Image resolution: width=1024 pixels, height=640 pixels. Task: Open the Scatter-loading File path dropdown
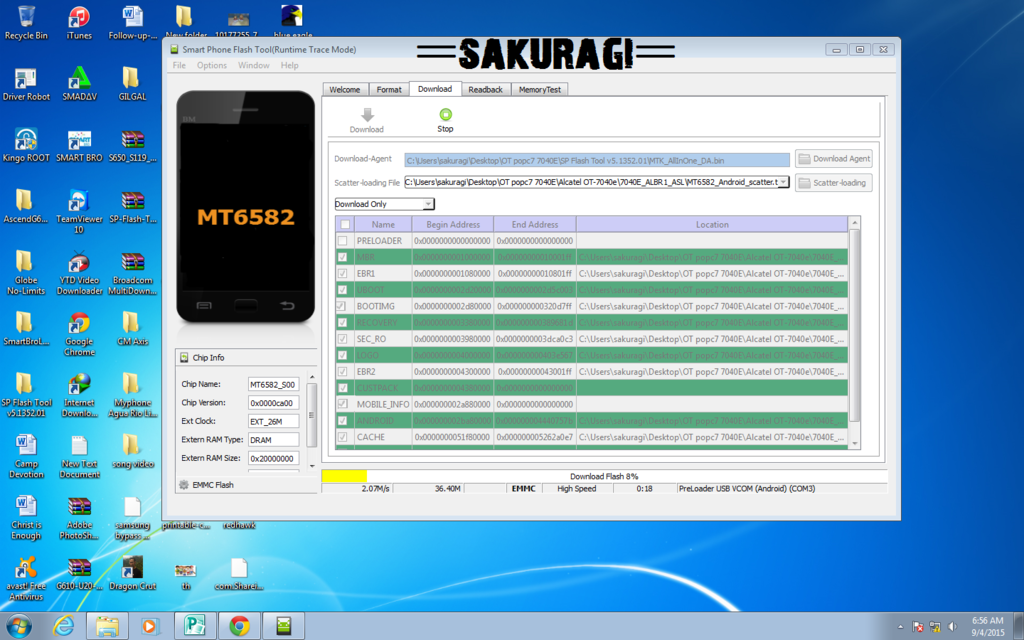(x=783, y=182)
